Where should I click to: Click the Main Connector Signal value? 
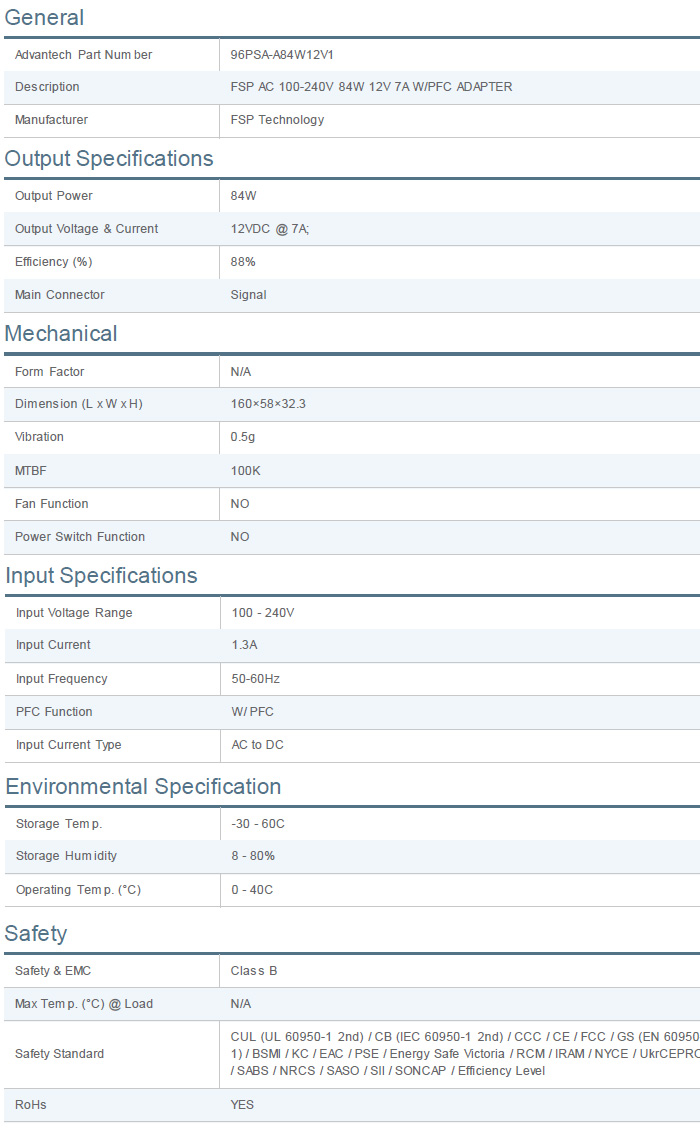click(x=248, y=295)
